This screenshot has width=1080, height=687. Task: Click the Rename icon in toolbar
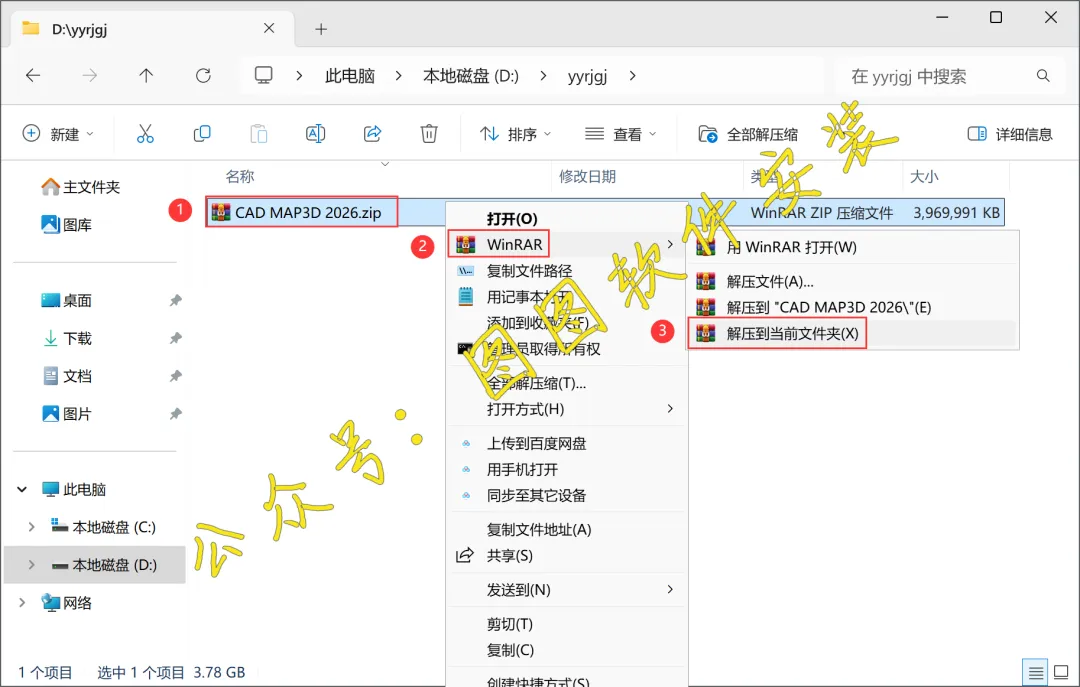pyautogui.click(x=315, y=134)
